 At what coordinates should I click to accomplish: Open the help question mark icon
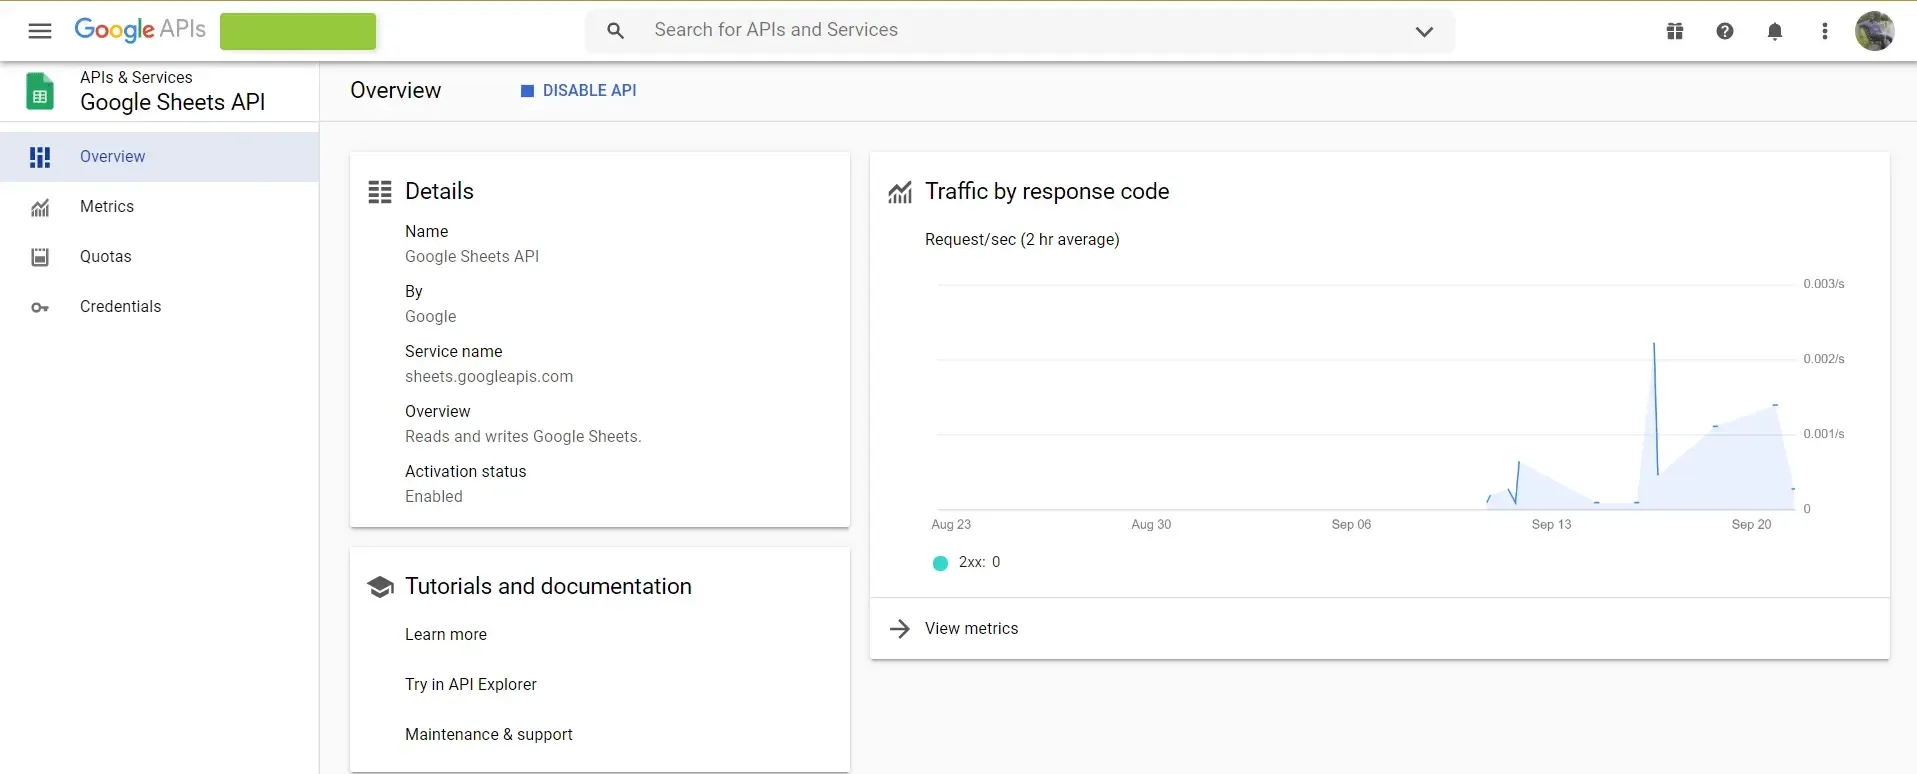1725,31
